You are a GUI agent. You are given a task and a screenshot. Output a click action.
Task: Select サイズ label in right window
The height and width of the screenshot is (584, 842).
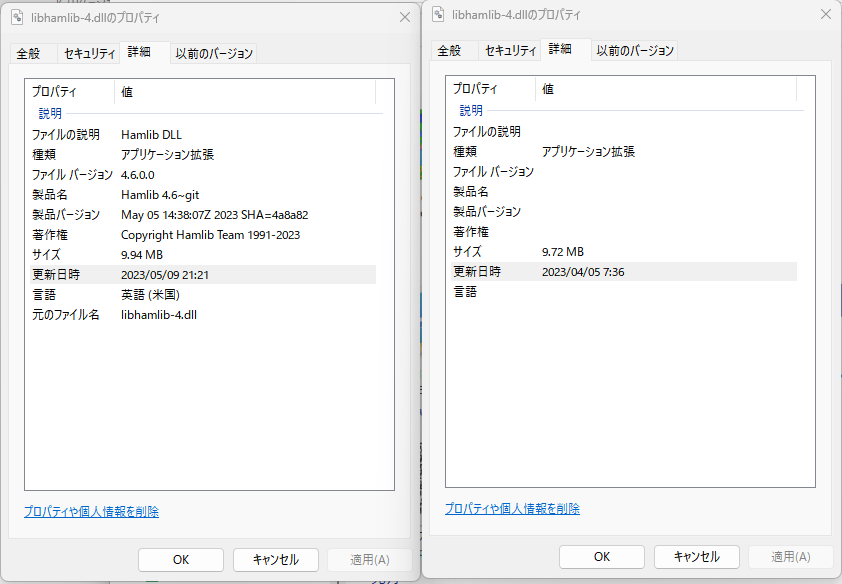(x=467, y=252)
